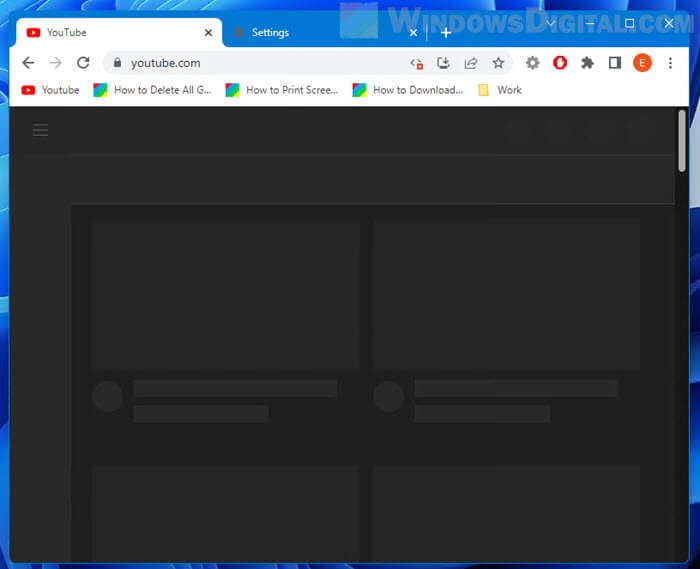Open the profile avatar labeled E
The height and width of the screenshot is (569, 700).
642,63
